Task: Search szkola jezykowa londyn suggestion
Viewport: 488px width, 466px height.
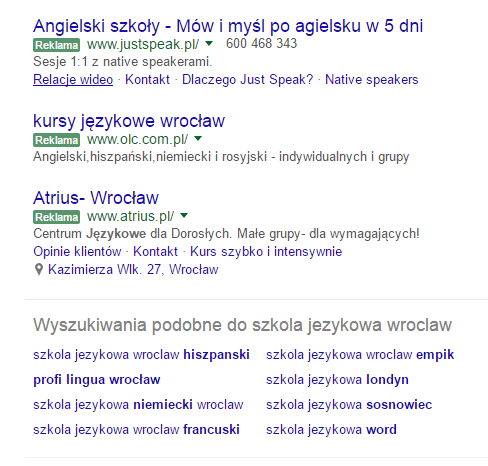Action: click(x=337, y=380)
